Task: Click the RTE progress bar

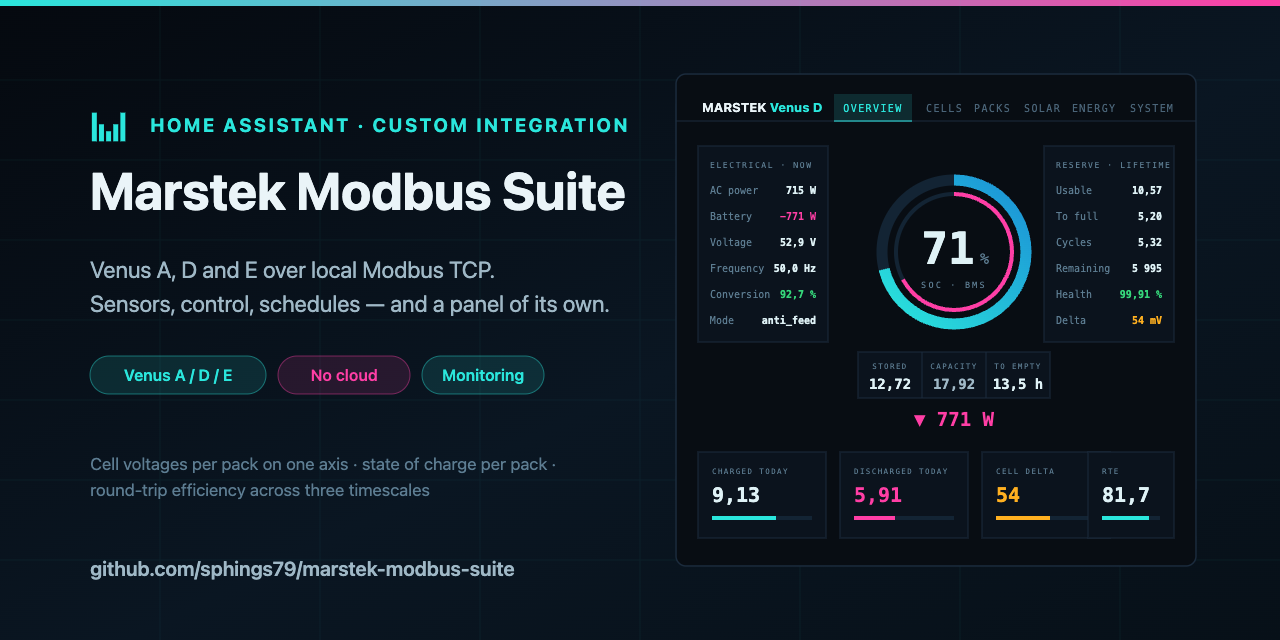Action: 1131,518
